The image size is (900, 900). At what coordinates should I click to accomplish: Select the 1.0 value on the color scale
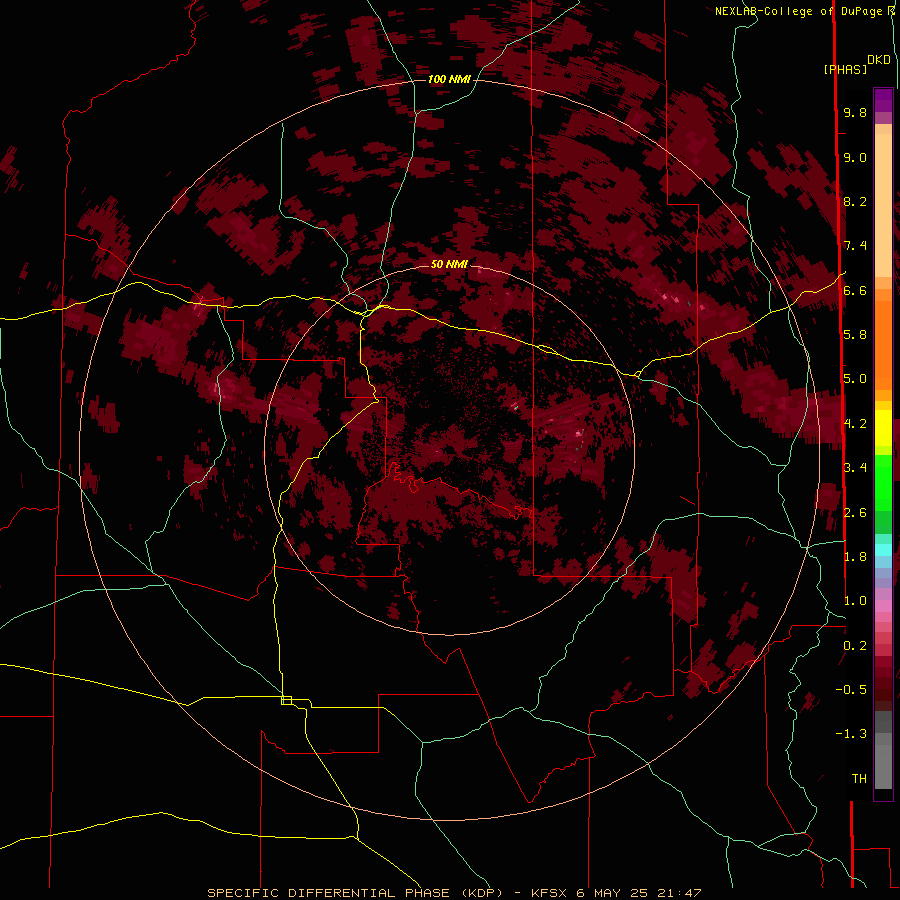click(855, 601)
